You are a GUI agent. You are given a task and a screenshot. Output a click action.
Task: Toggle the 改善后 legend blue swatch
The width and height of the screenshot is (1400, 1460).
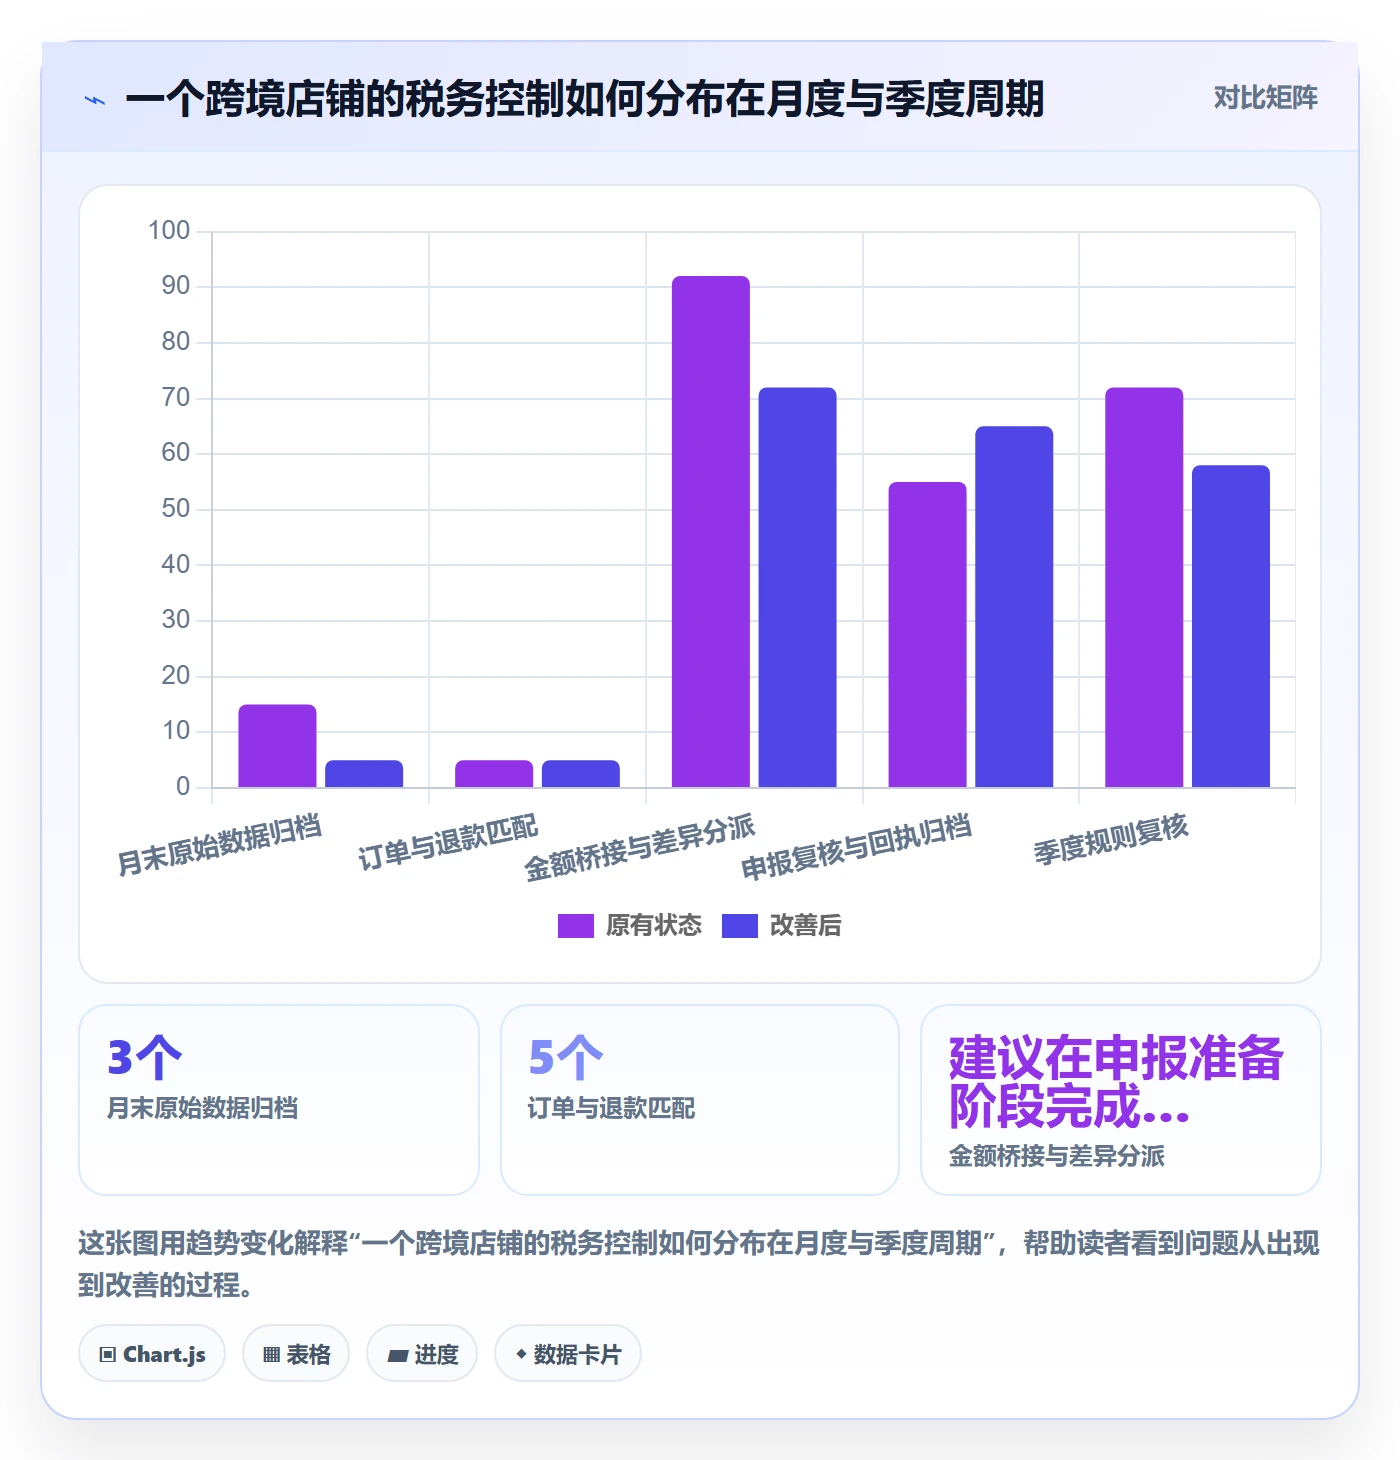[739, 926]
